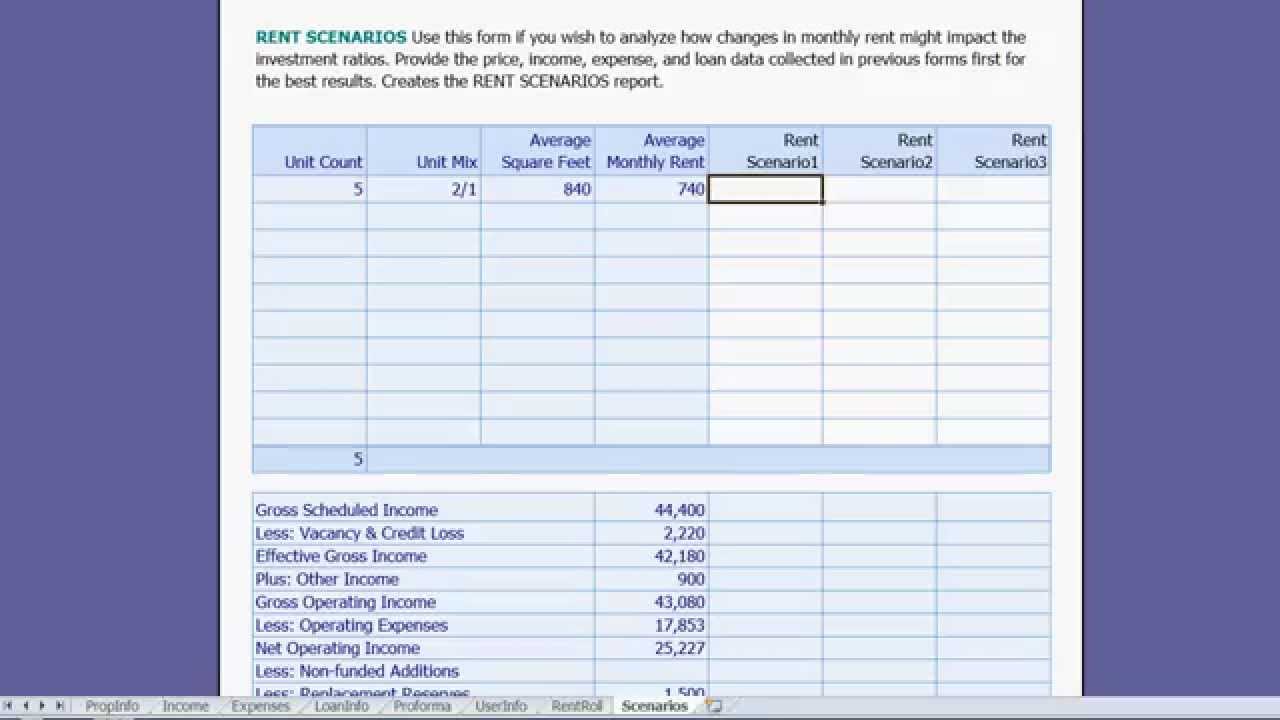The width and height of the screenshot is (1280, 720).
Task: Click previous sheet navigation arrow
Action: (x=26, y=706)
